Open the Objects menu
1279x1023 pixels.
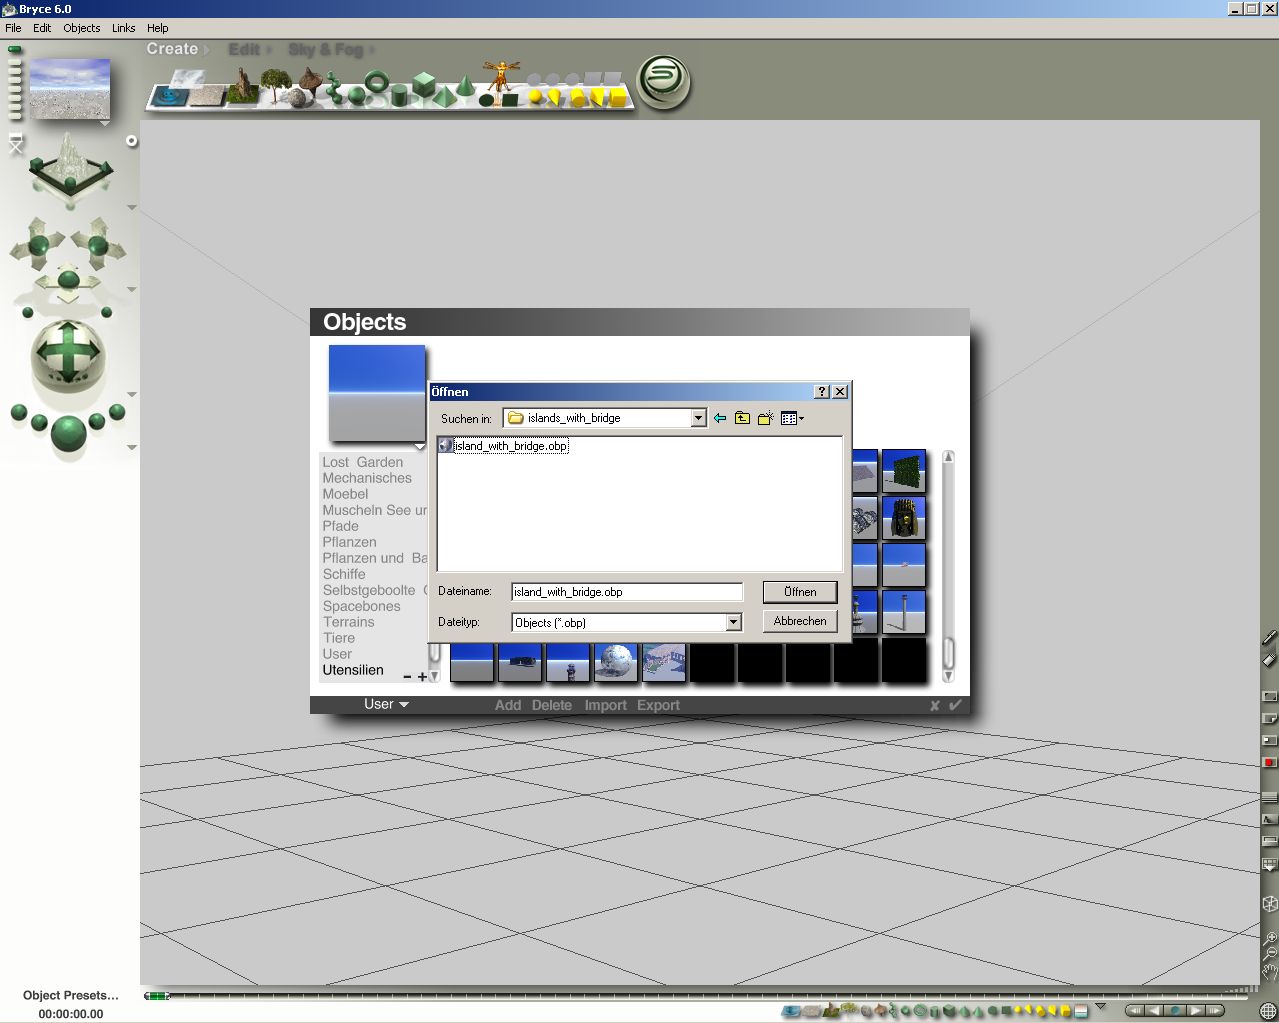tap(82, 28)
